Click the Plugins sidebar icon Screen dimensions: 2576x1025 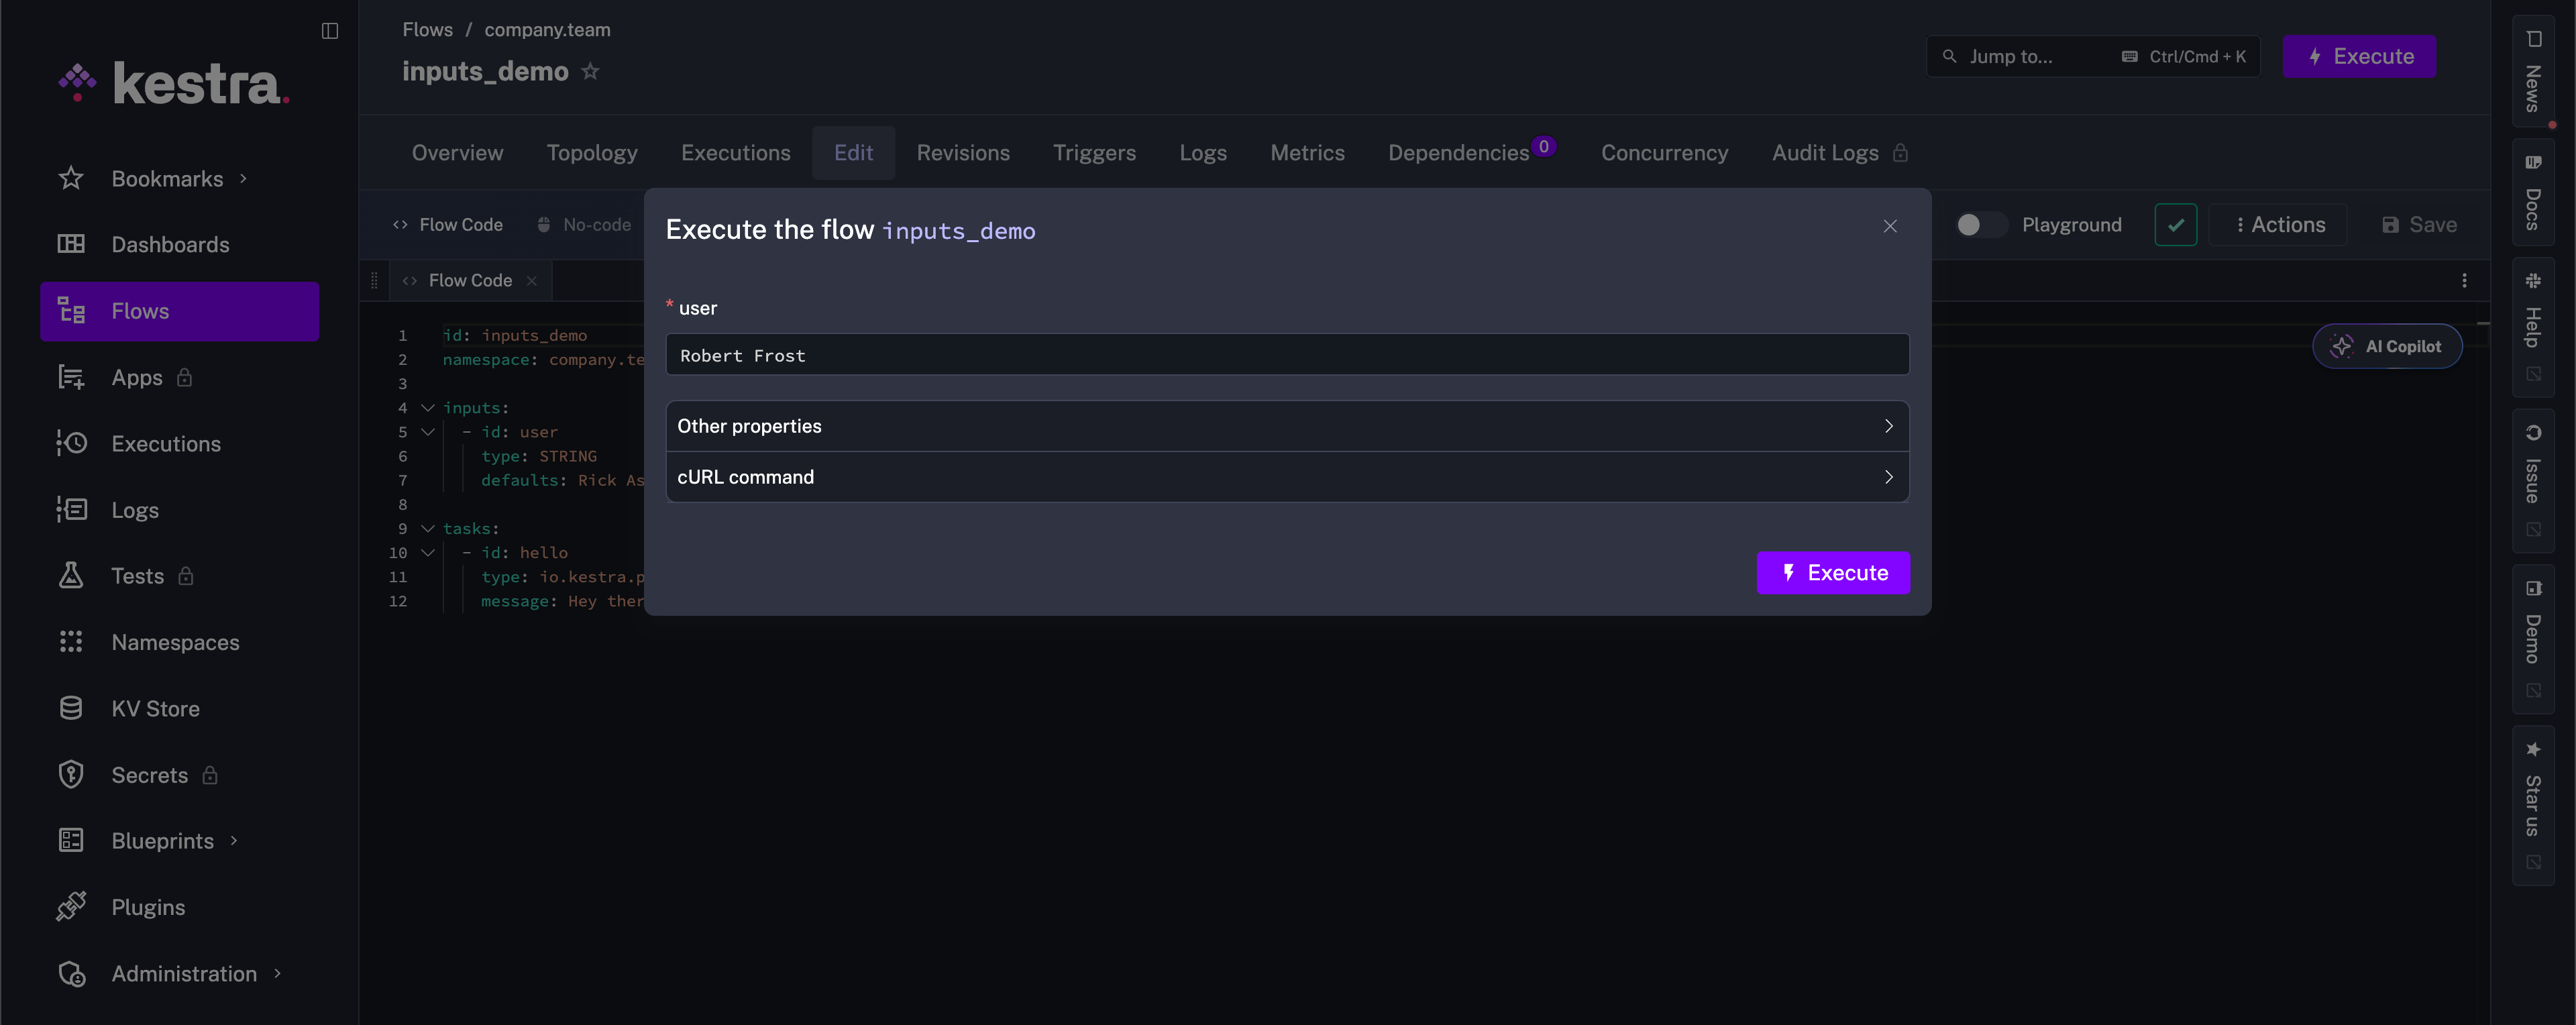coord(71,906)
